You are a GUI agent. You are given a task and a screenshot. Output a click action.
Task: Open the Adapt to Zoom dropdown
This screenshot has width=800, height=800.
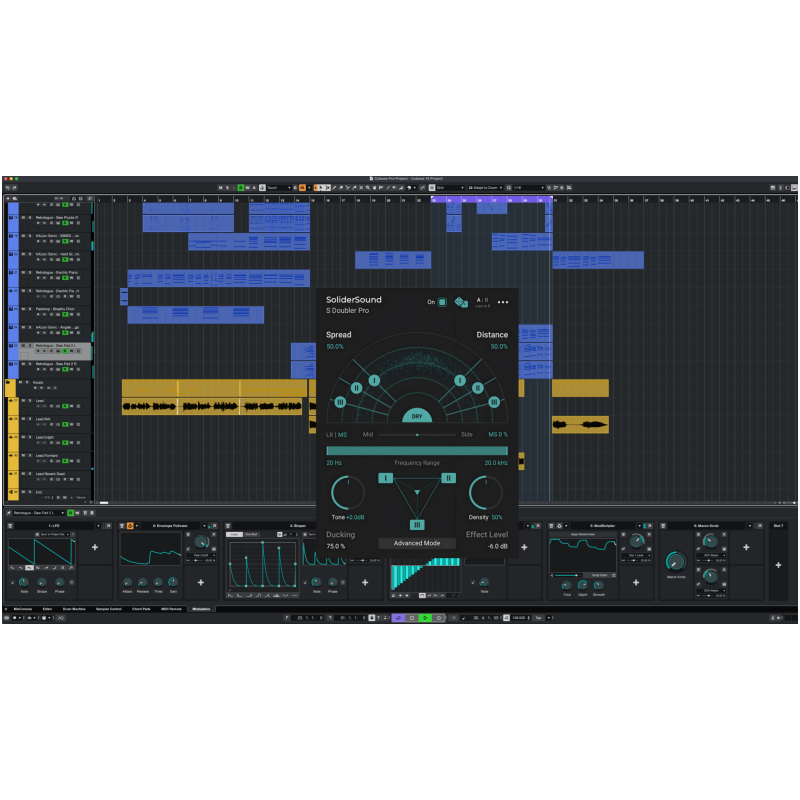pos(486,188)
